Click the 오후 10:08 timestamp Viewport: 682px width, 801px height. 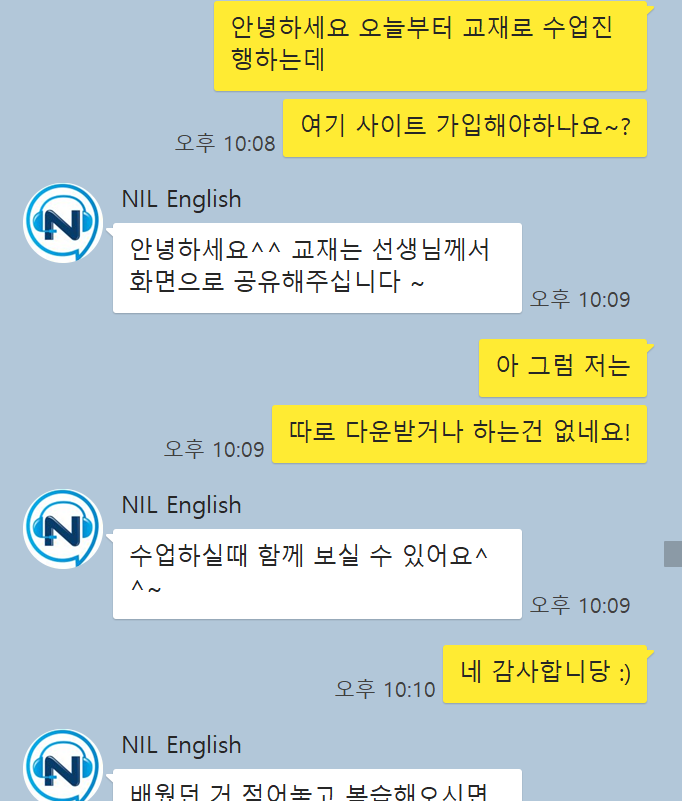[x=225, y=144]
